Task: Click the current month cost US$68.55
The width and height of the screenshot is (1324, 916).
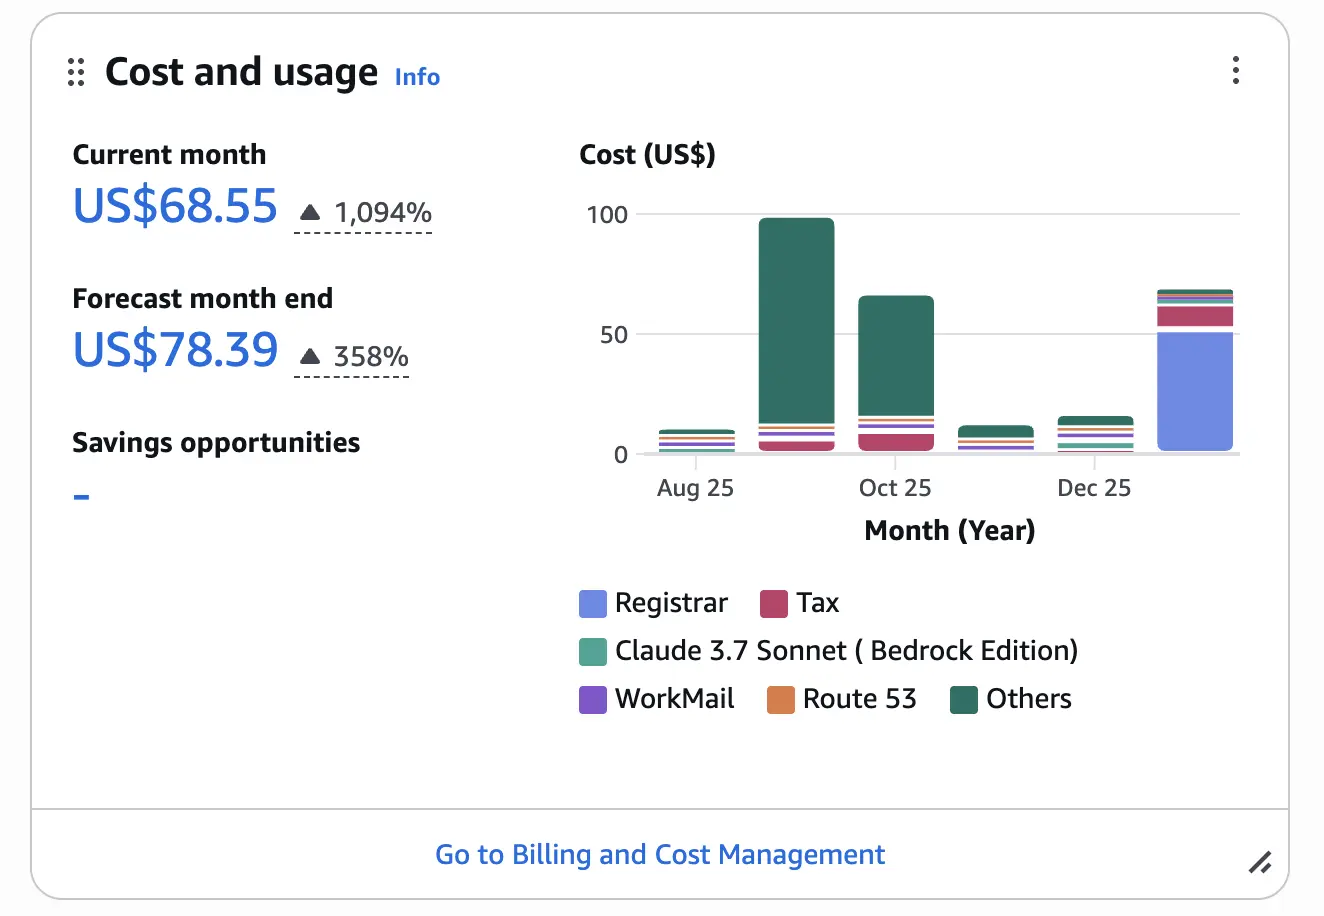Action: coord(175,207)
